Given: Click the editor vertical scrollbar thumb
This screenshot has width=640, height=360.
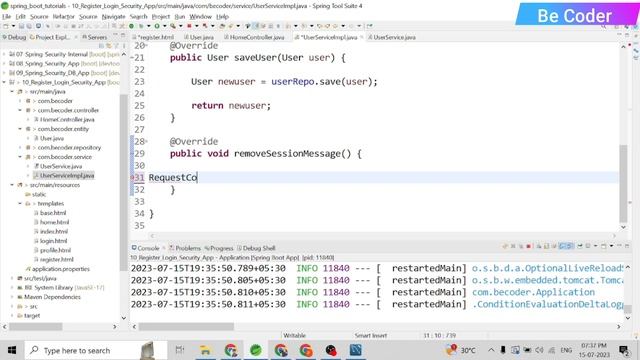Looking at the screenshot, I should coord(623,184).
